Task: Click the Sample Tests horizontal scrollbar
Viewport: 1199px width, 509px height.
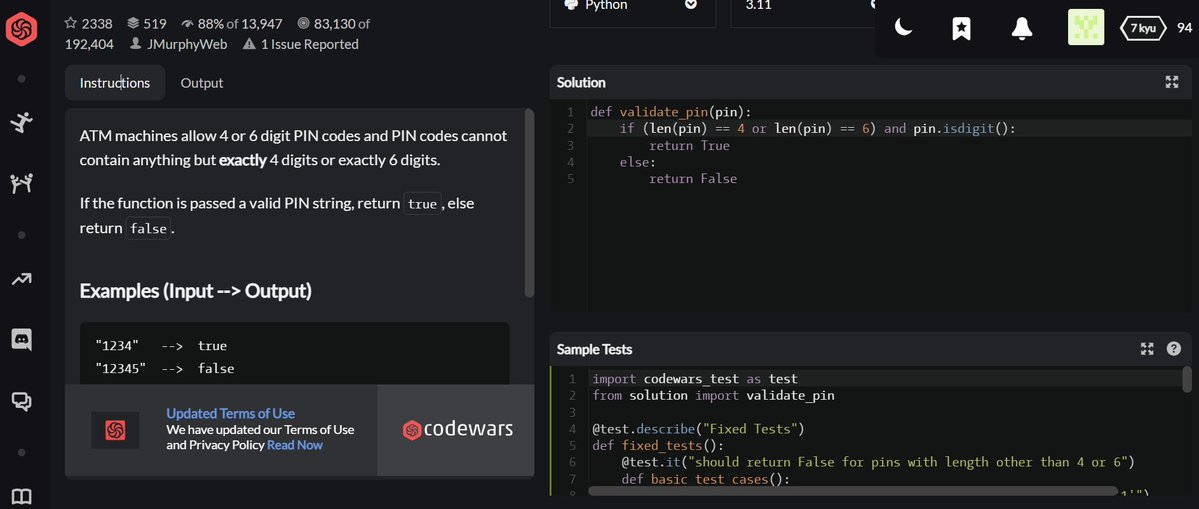Action: click(x=853, y=491)
